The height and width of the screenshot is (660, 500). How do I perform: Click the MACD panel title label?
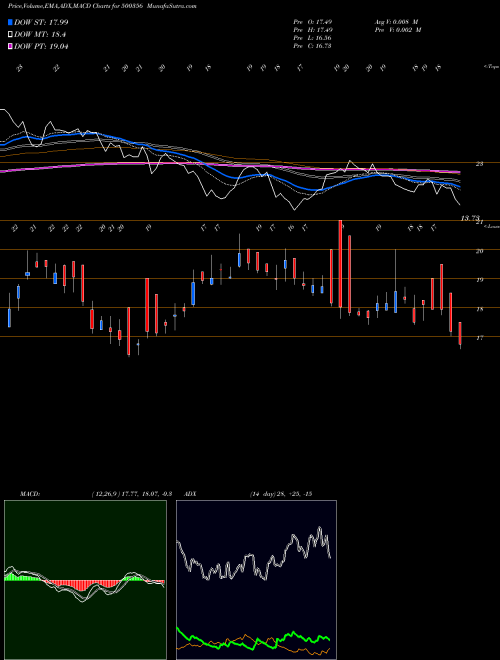(x=29, y=494)
